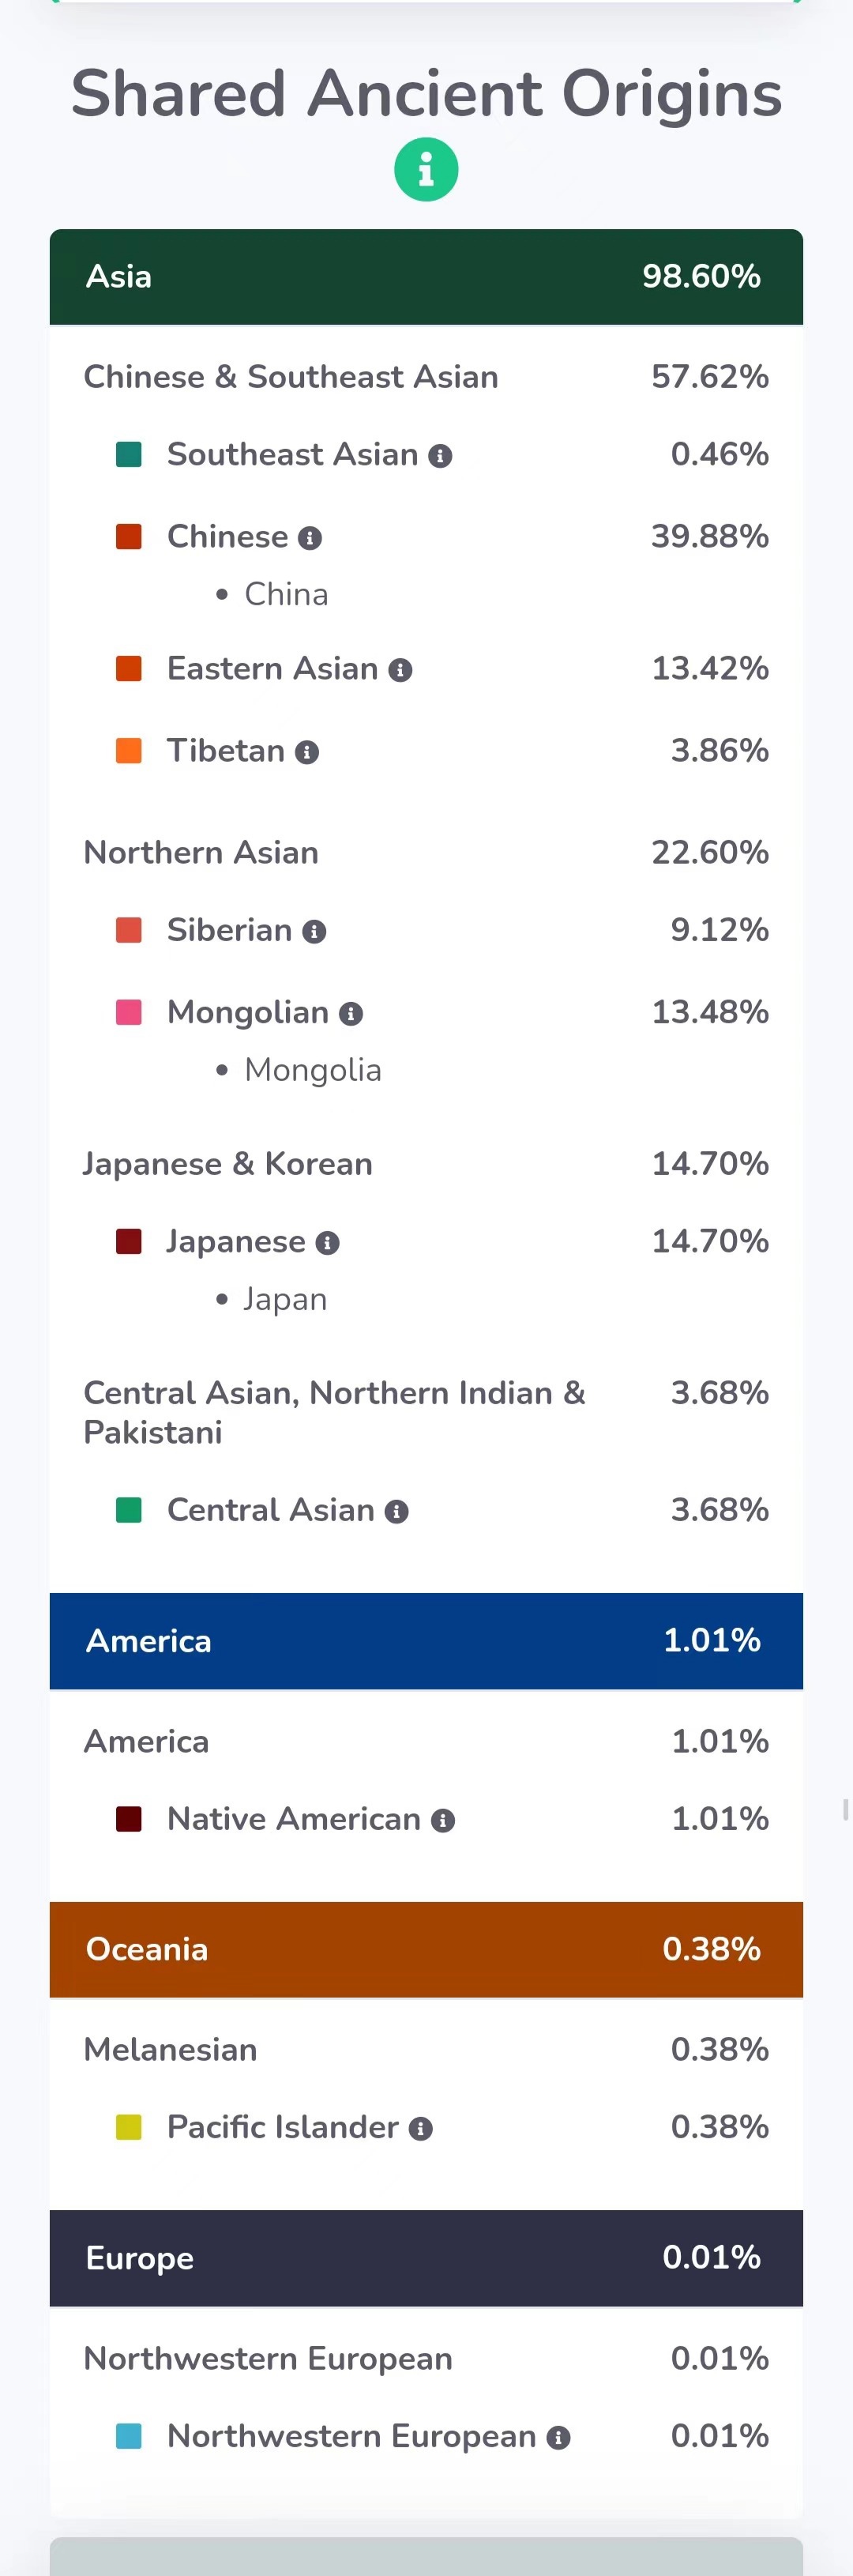This screenshot has height=2576, width=853.
Task: Click the info icon next to Mongolian
Action: coord(351,1014)
